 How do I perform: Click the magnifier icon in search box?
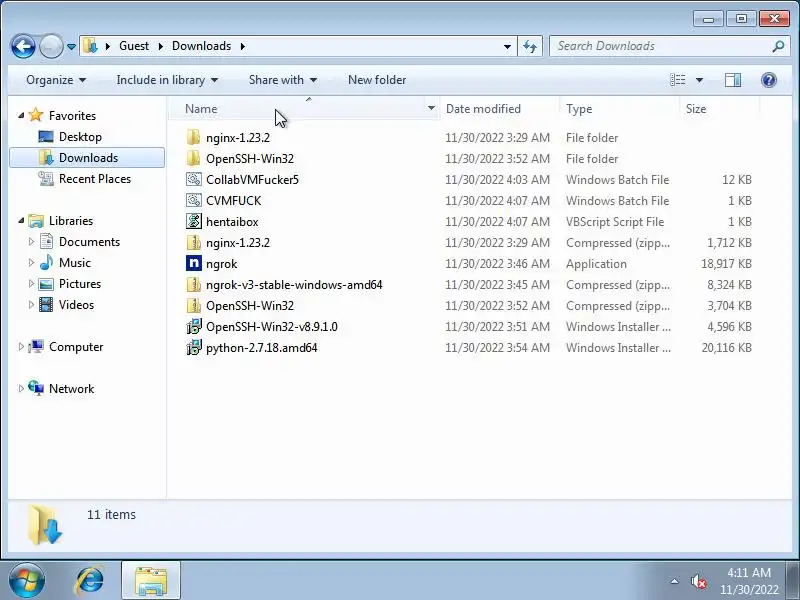778,46
